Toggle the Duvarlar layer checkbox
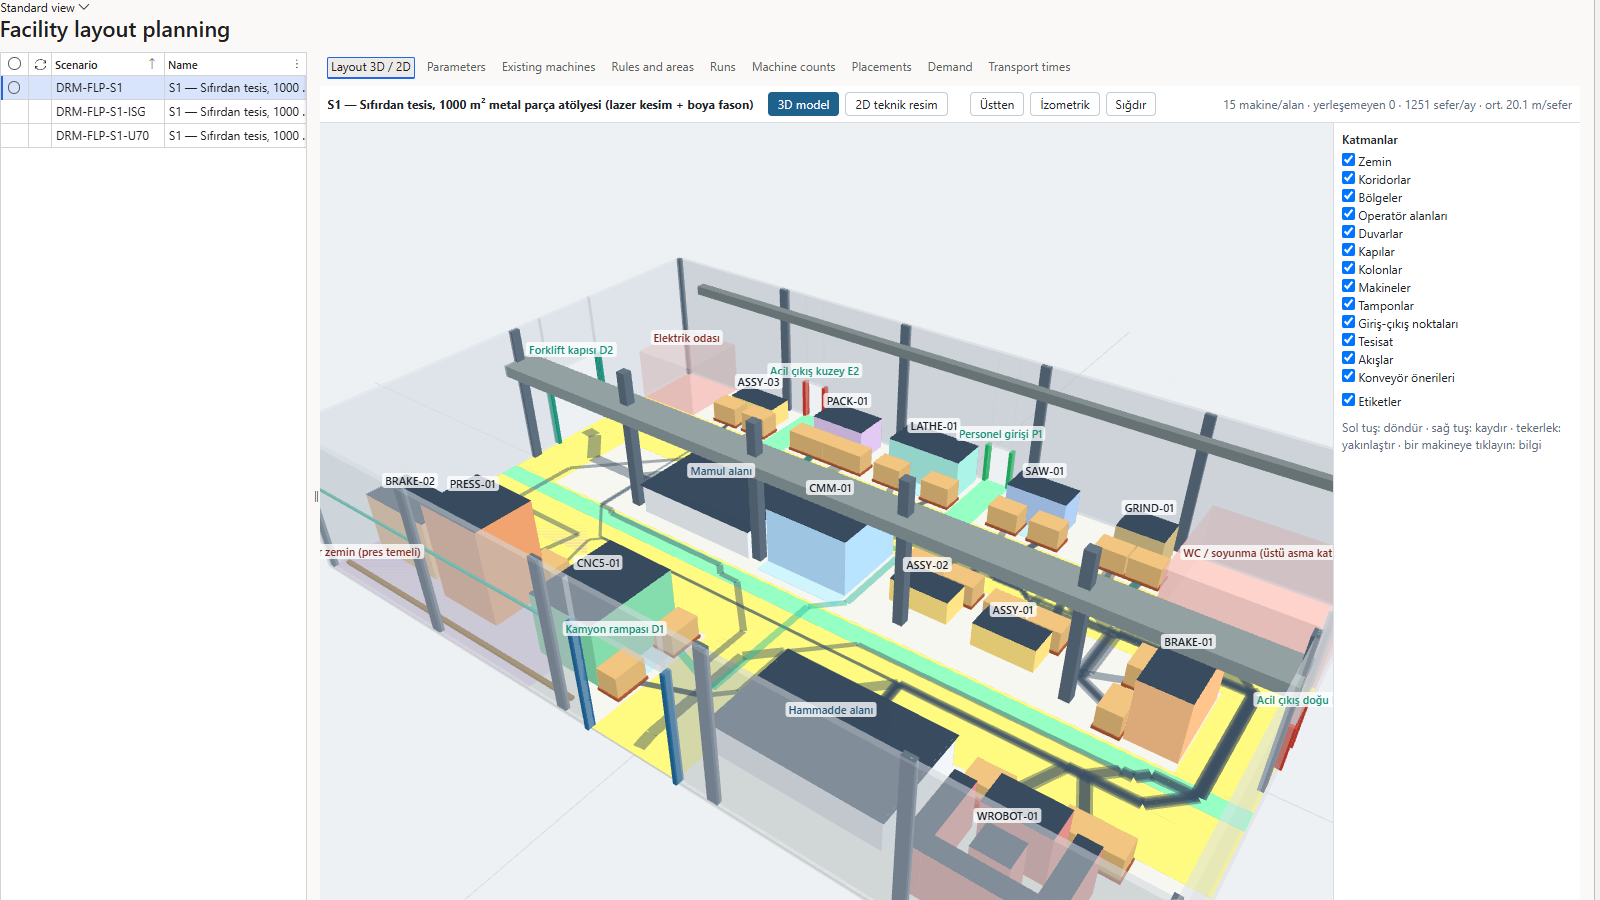This screenshot has width=1600, height=900. [x=1348, y=232]
